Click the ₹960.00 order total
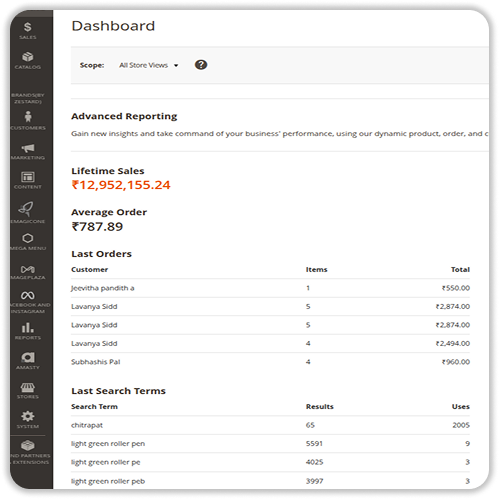The height and width of the screenshot is (499, 499). click(456, 362)
